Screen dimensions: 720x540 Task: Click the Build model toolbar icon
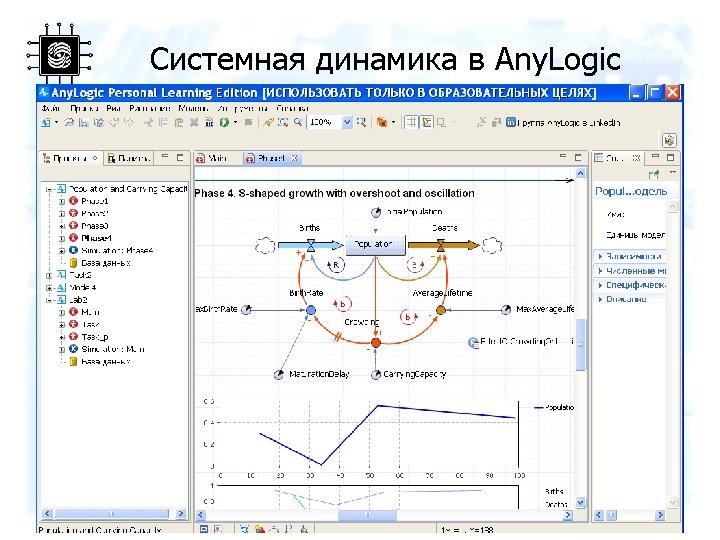tap(209, 123)
